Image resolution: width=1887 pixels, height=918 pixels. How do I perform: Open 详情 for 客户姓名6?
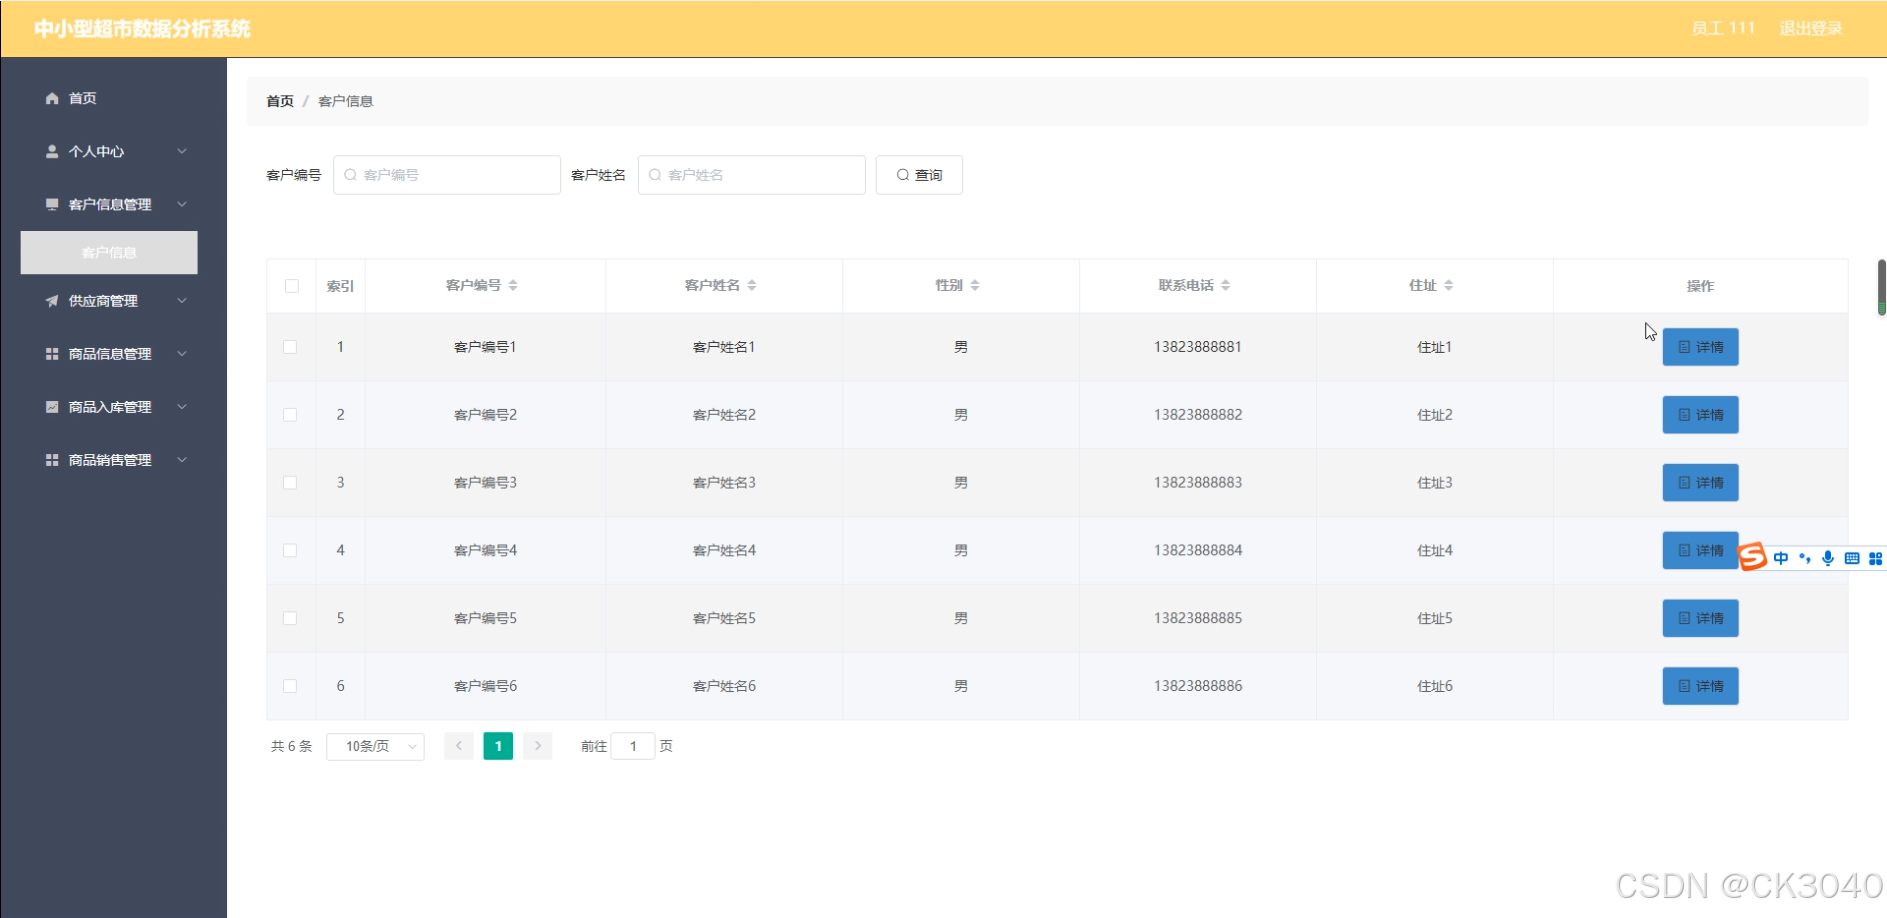(x=1700, y=686)
